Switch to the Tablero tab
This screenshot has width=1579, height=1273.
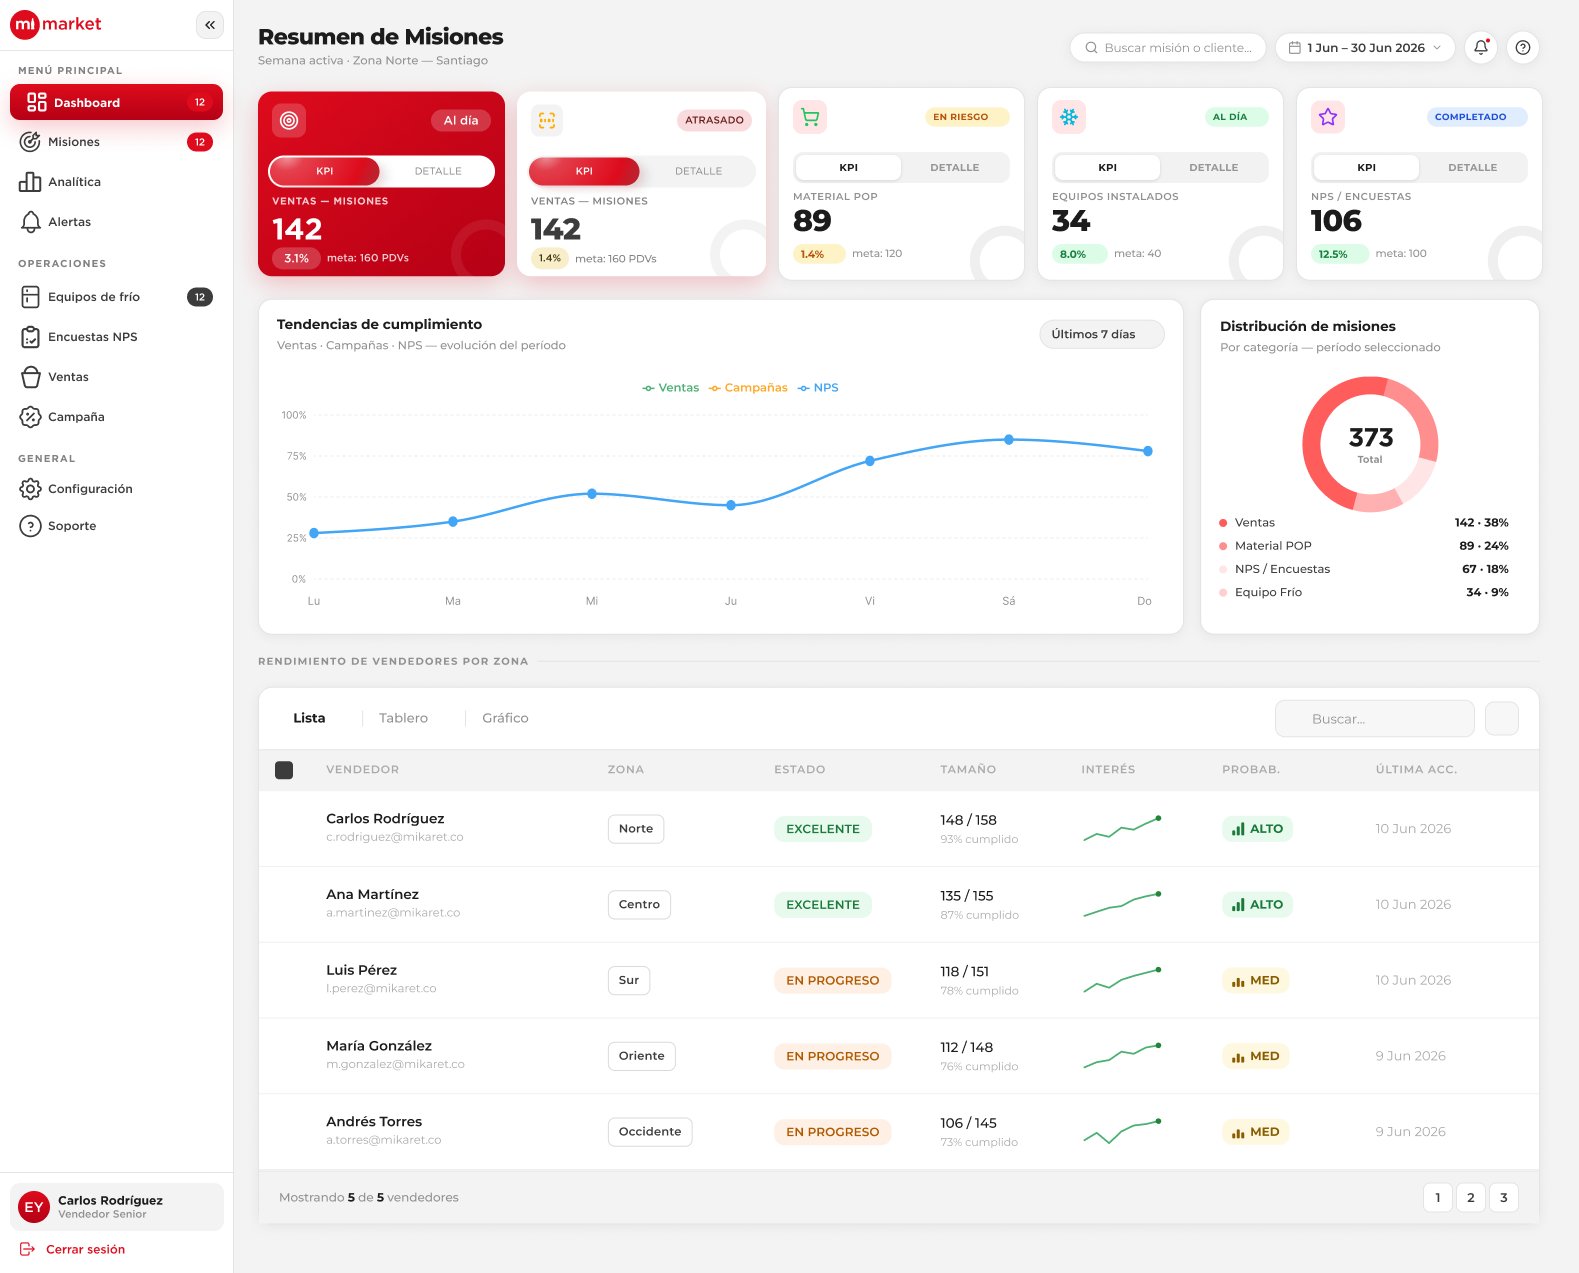(403, 718)
